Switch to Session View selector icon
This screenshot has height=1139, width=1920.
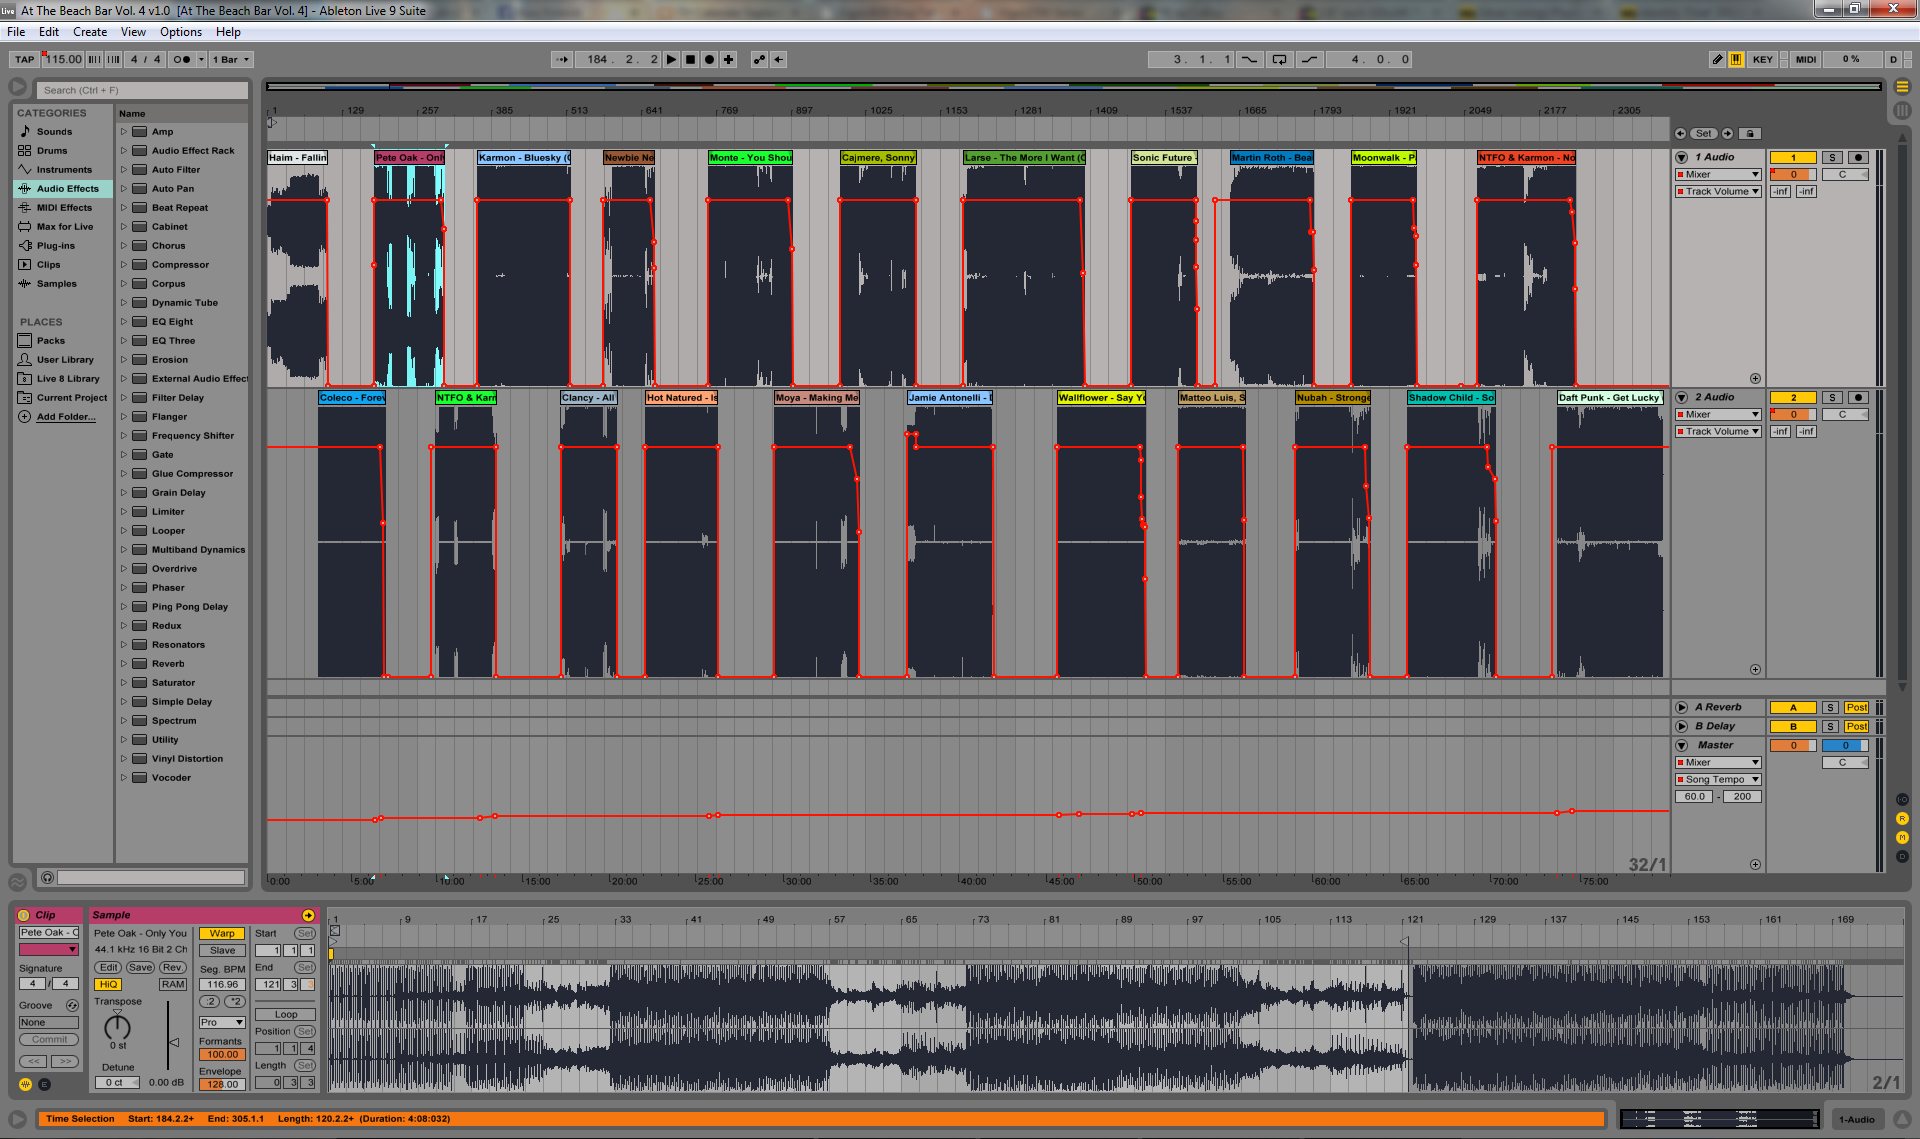(x=1902, y=110)
